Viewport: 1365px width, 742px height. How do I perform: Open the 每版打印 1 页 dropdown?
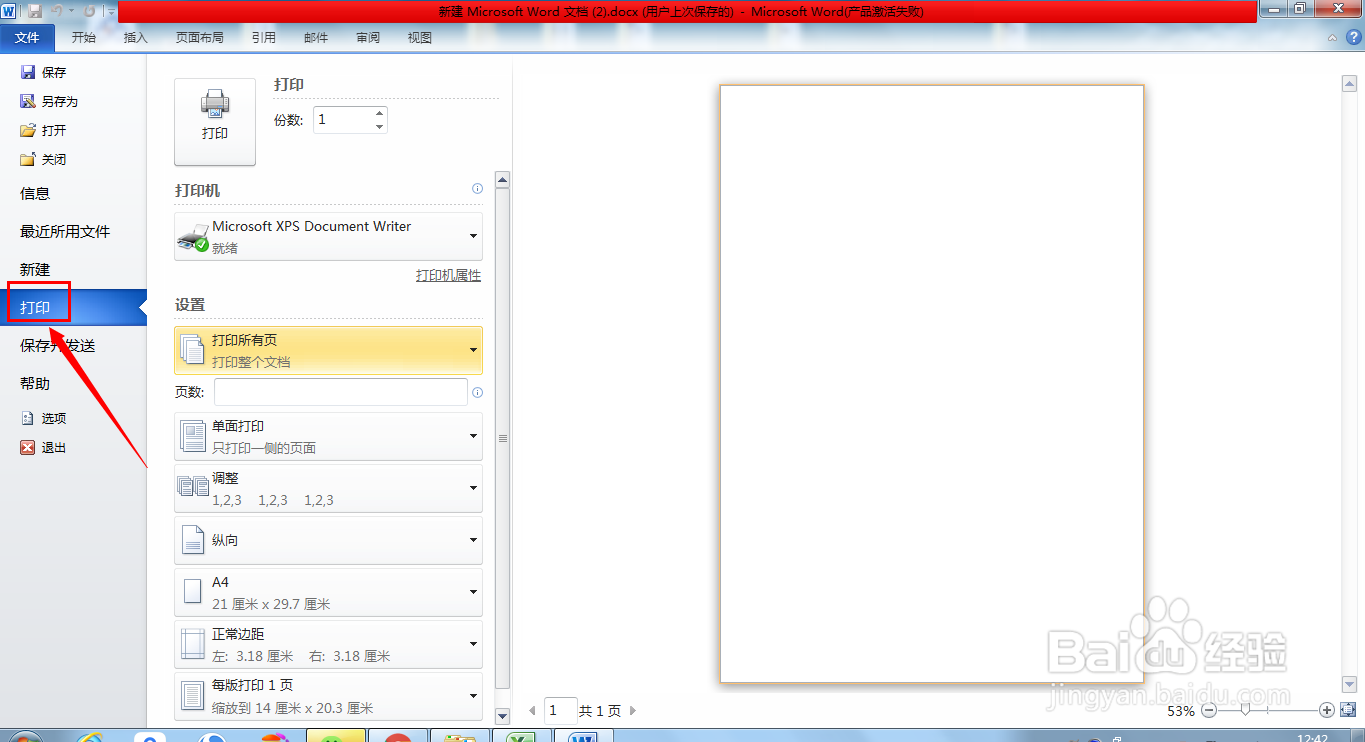point(328,696)
